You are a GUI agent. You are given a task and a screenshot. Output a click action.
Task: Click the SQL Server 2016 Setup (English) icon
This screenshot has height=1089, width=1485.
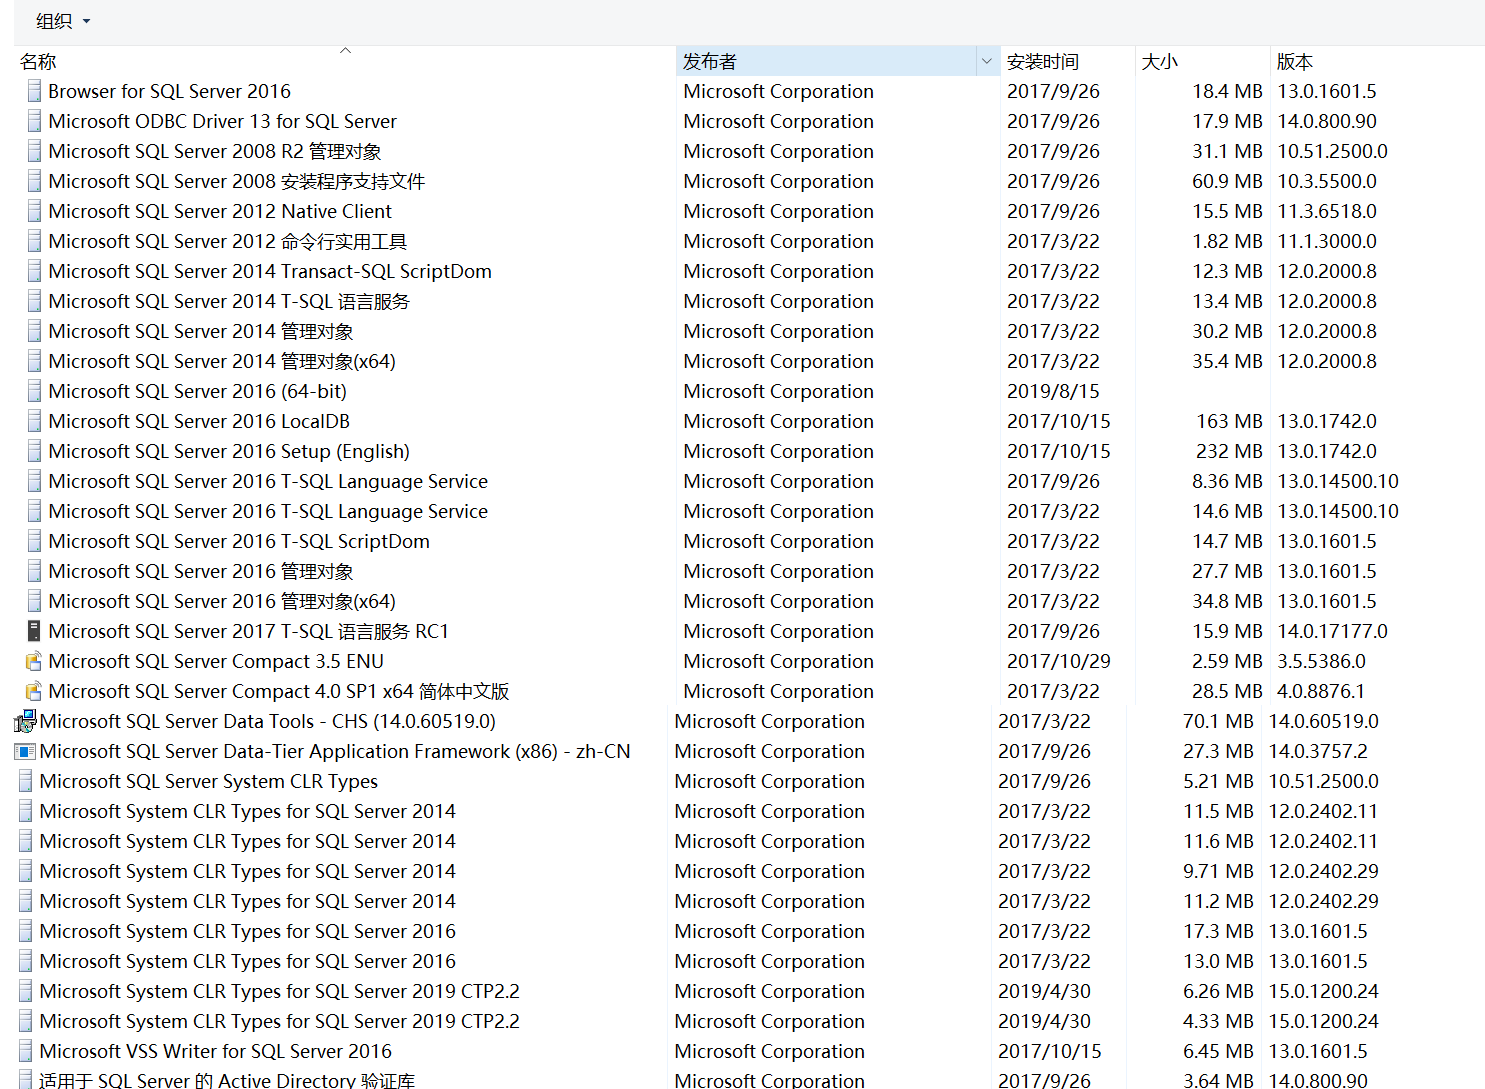[34, 451]
